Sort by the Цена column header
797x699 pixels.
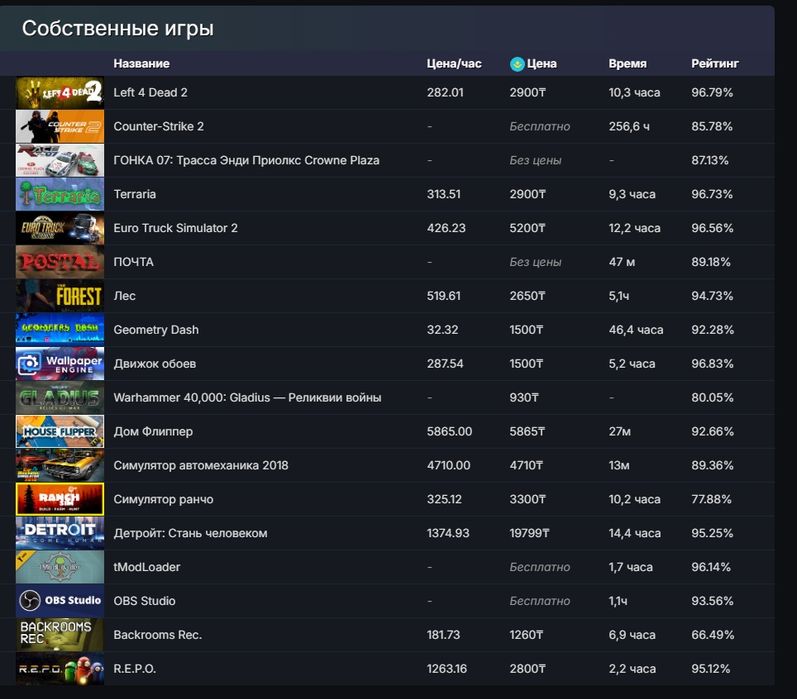[542, 64]
